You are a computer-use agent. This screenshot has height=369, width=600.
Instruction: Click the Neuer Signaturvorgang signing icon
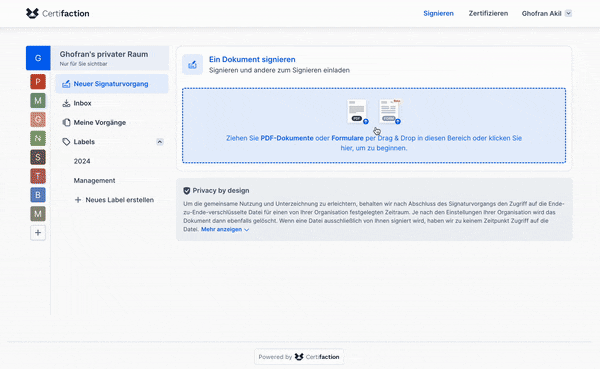(x=66, y=84)
